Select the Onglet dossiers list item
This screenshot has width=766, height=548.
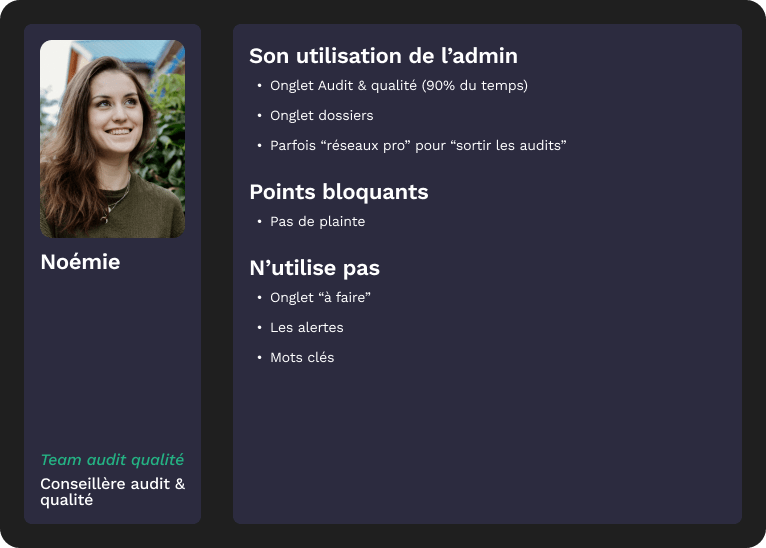(x=321, y=116)
